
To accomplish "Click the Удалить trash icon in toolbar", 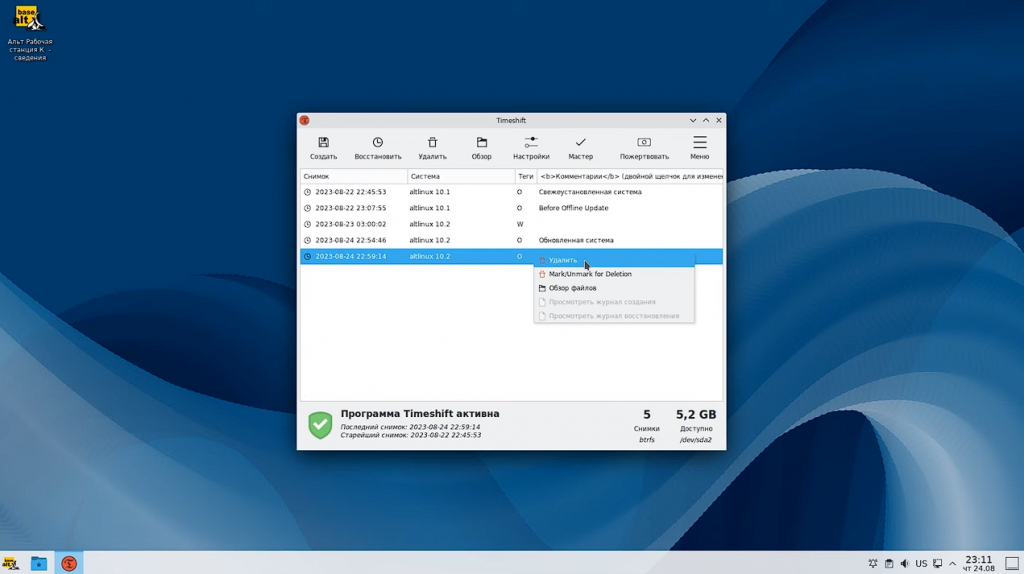I will pyautogui.click(x=432, y=142).
